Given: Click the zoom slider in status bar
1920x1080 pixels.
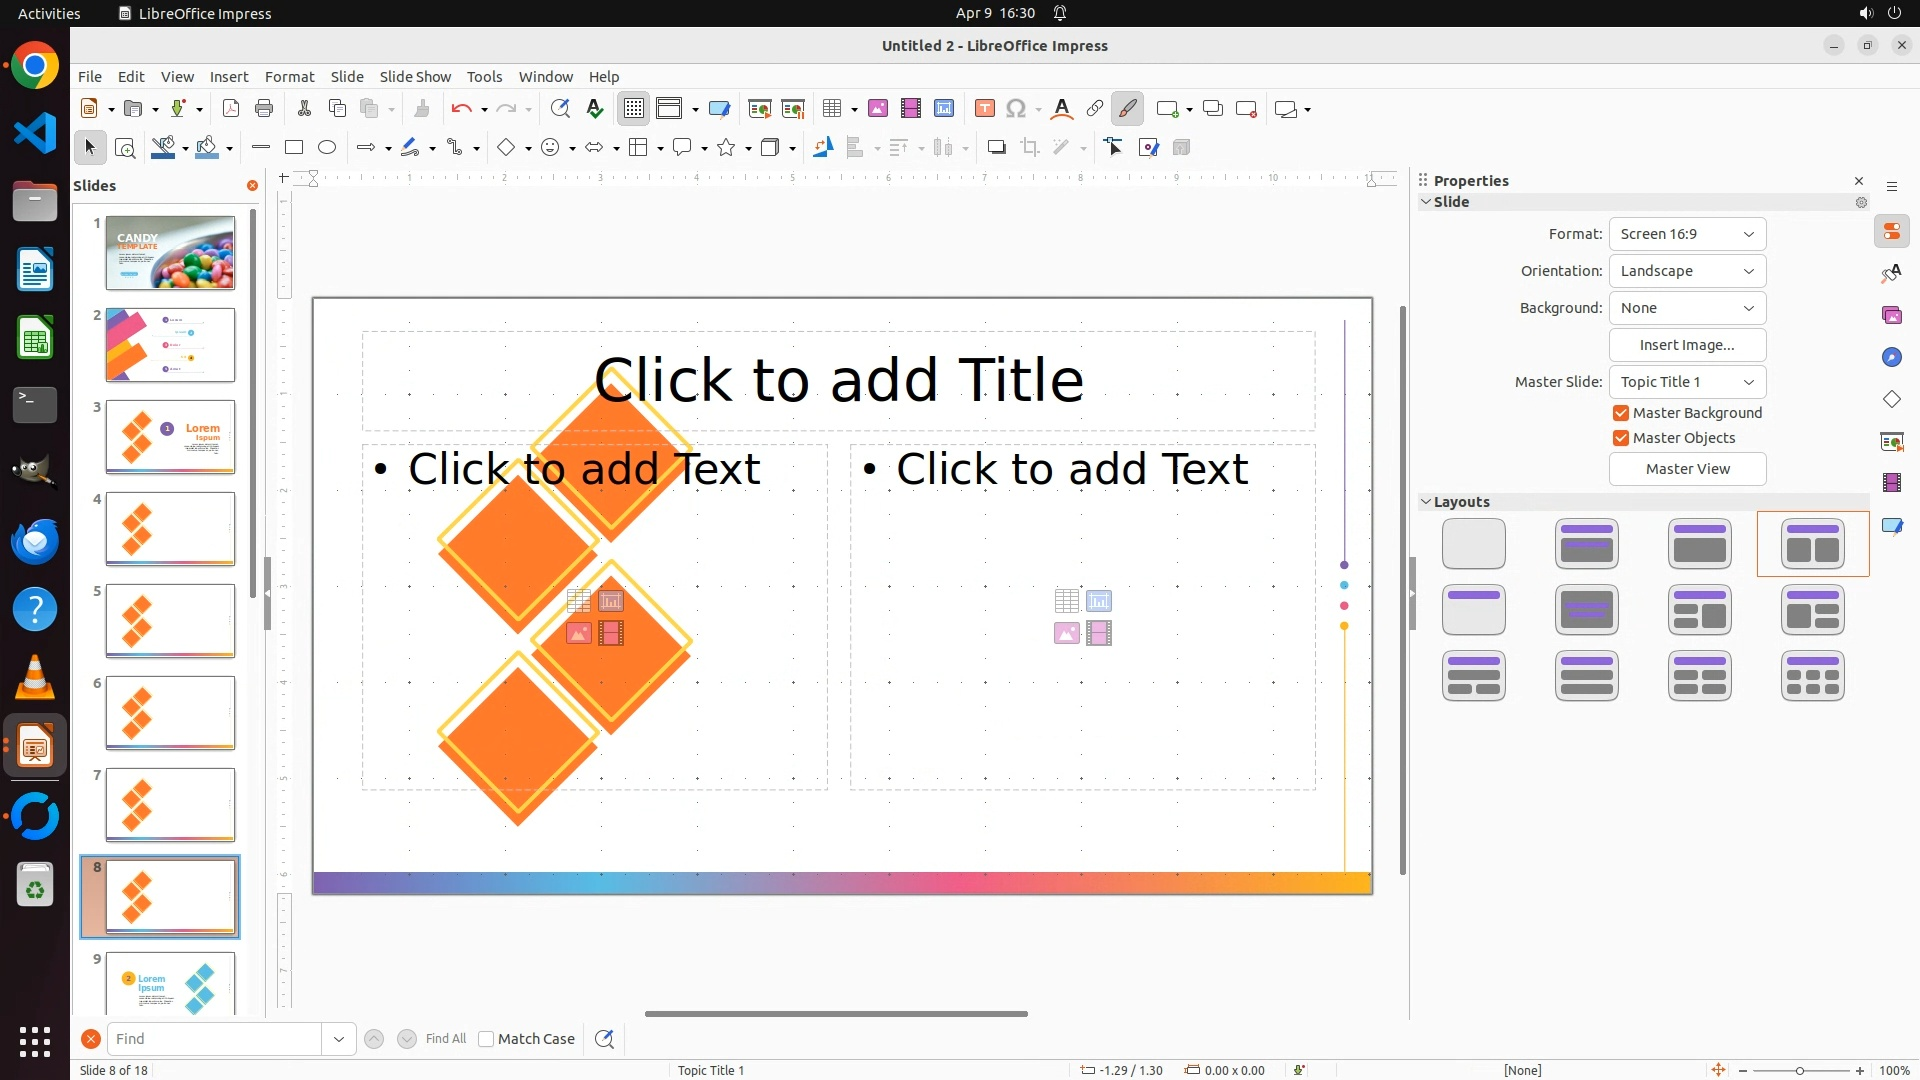Looking at the screenshot, I should [x=1800, y=1070].
